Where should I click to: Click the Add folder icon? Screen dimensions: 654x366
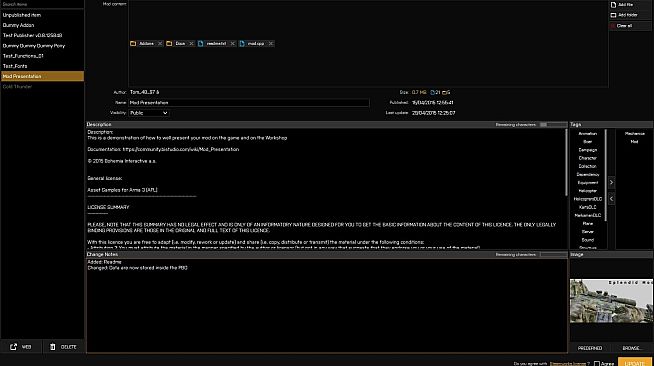click(x=613, y=15)
